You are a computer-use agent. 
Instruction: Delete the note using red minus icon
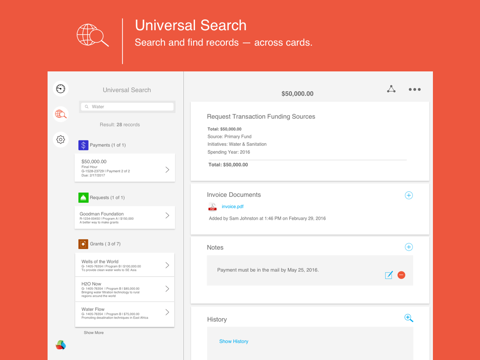pyautogui.click(x=401, y=275)
